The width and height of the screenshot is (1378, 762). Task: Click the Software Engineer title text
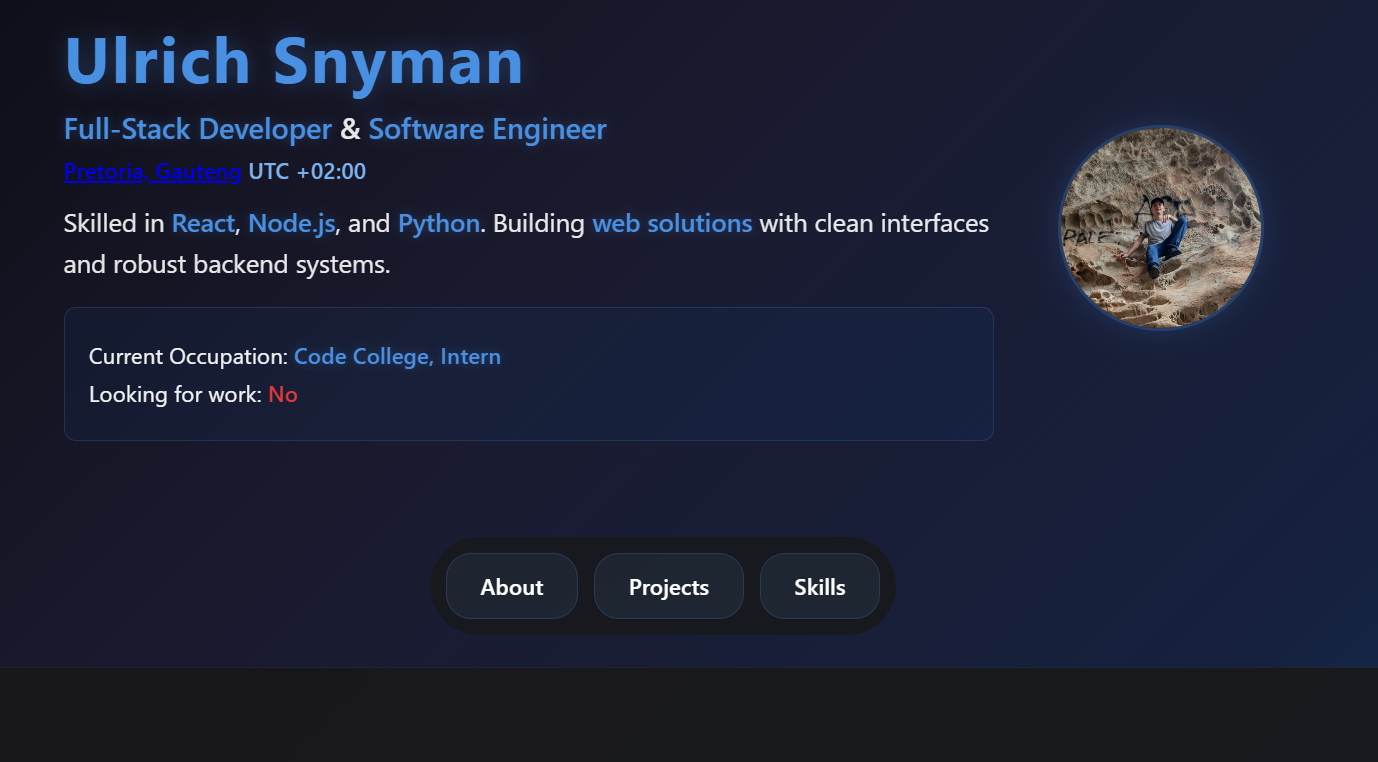pyautogui.click(x=488, y=129)
